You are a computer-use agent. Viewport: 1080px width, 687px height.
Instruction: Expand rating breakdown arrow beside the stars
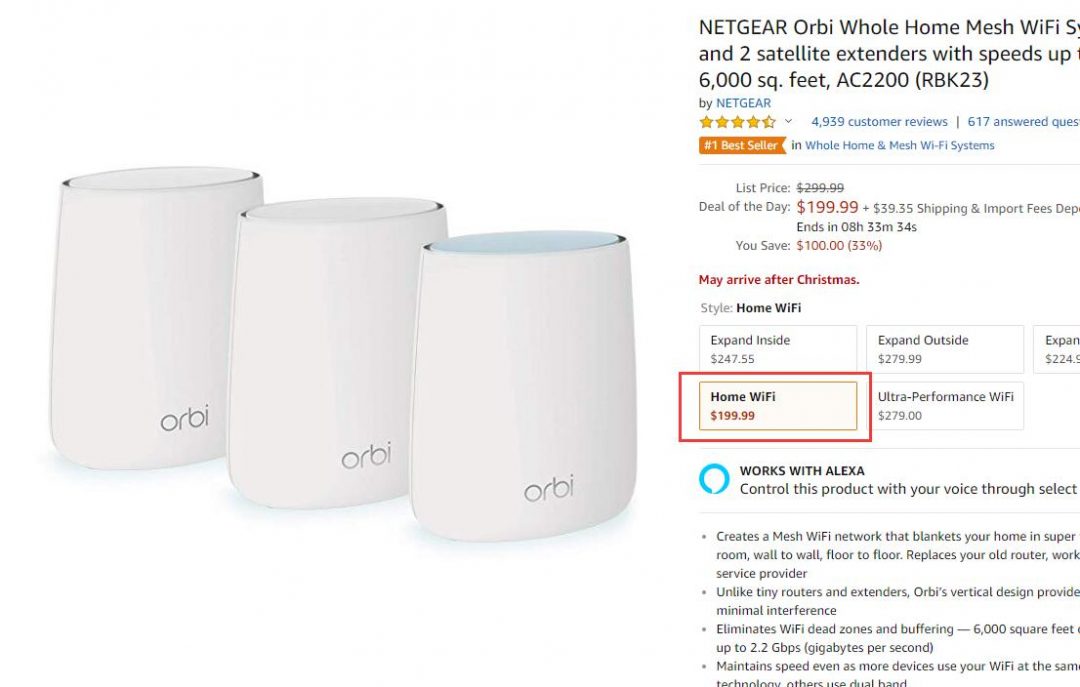coord(788,122)
